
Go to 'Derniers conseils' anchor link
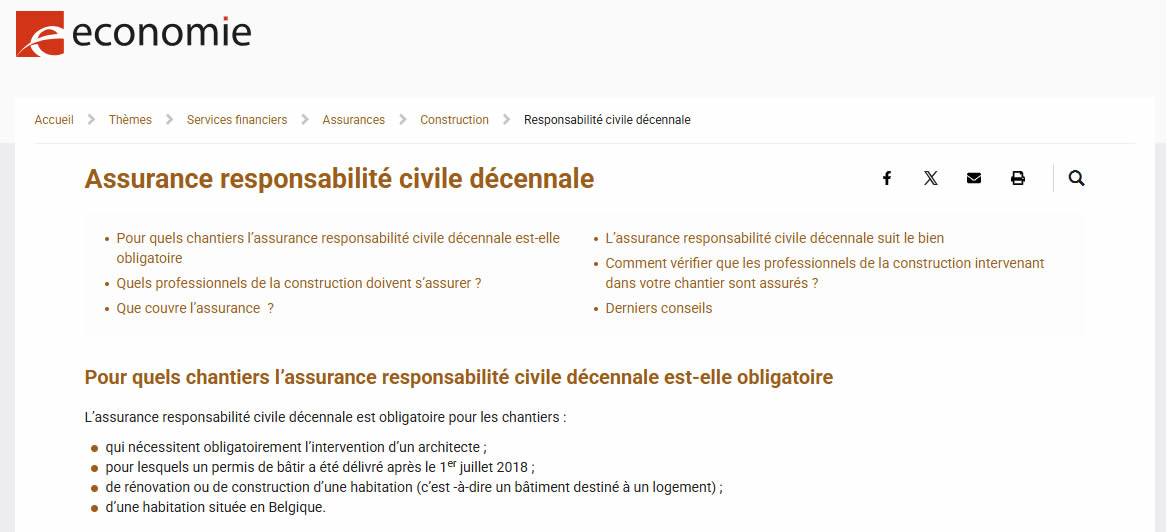(659, 308)
